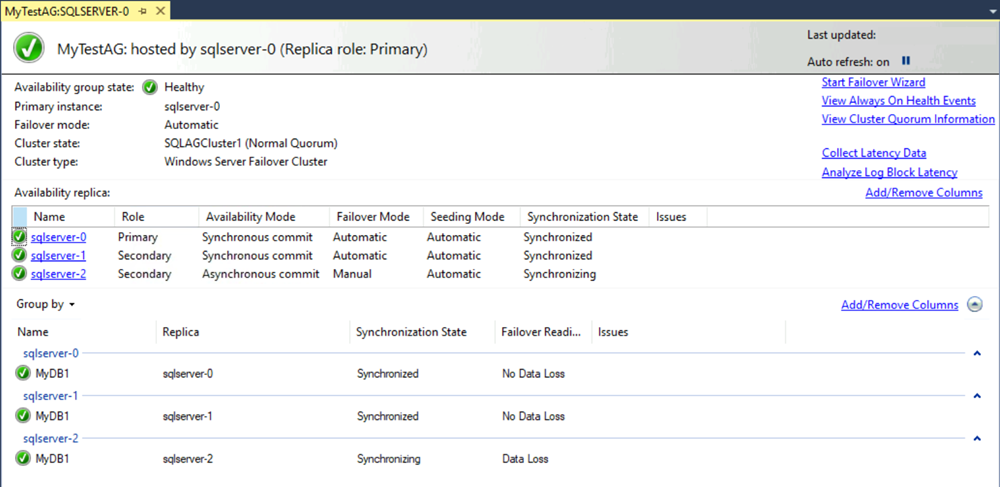Pause auto refresh with the pause icon
This screenshot has width=1000, height=487.
[906, 62]
